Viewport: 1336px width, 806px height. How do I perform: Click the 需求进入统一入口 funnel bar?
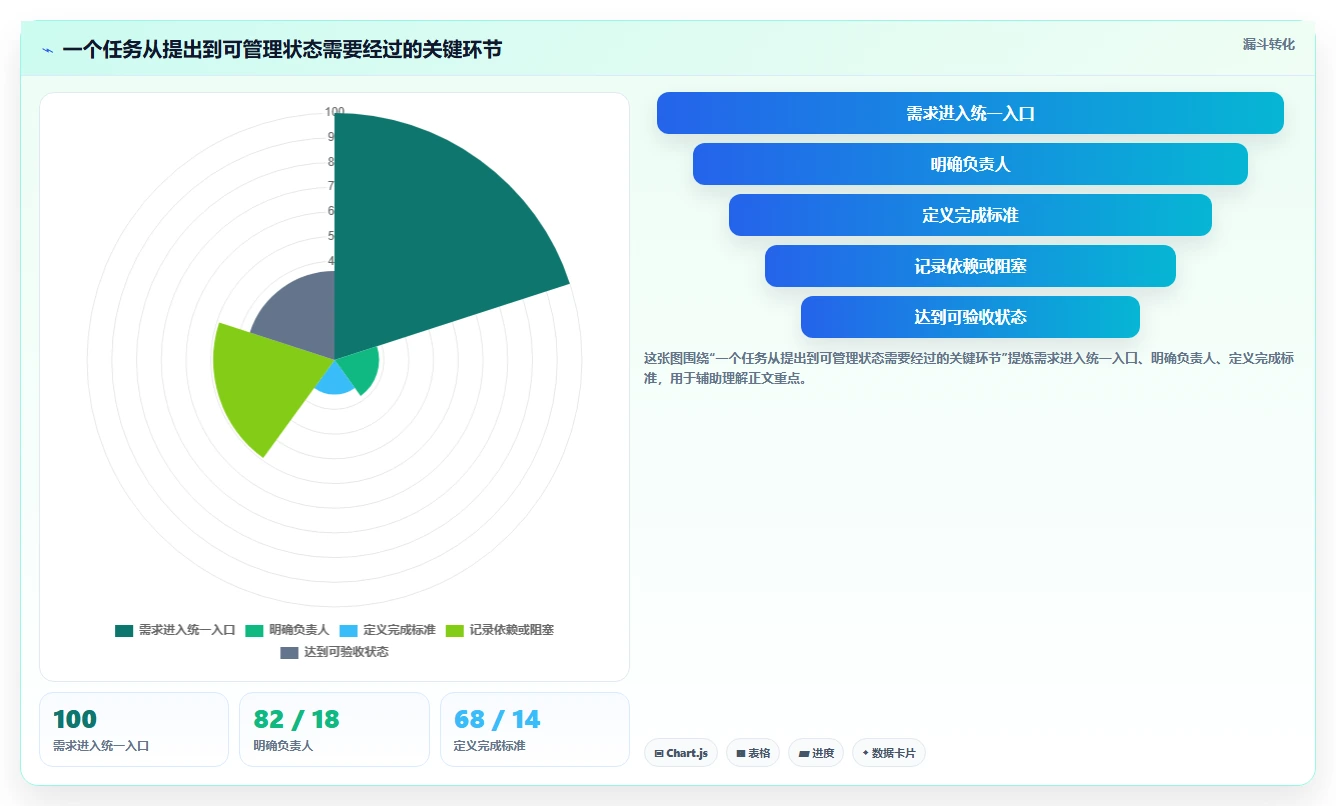(x=970, y=113)
